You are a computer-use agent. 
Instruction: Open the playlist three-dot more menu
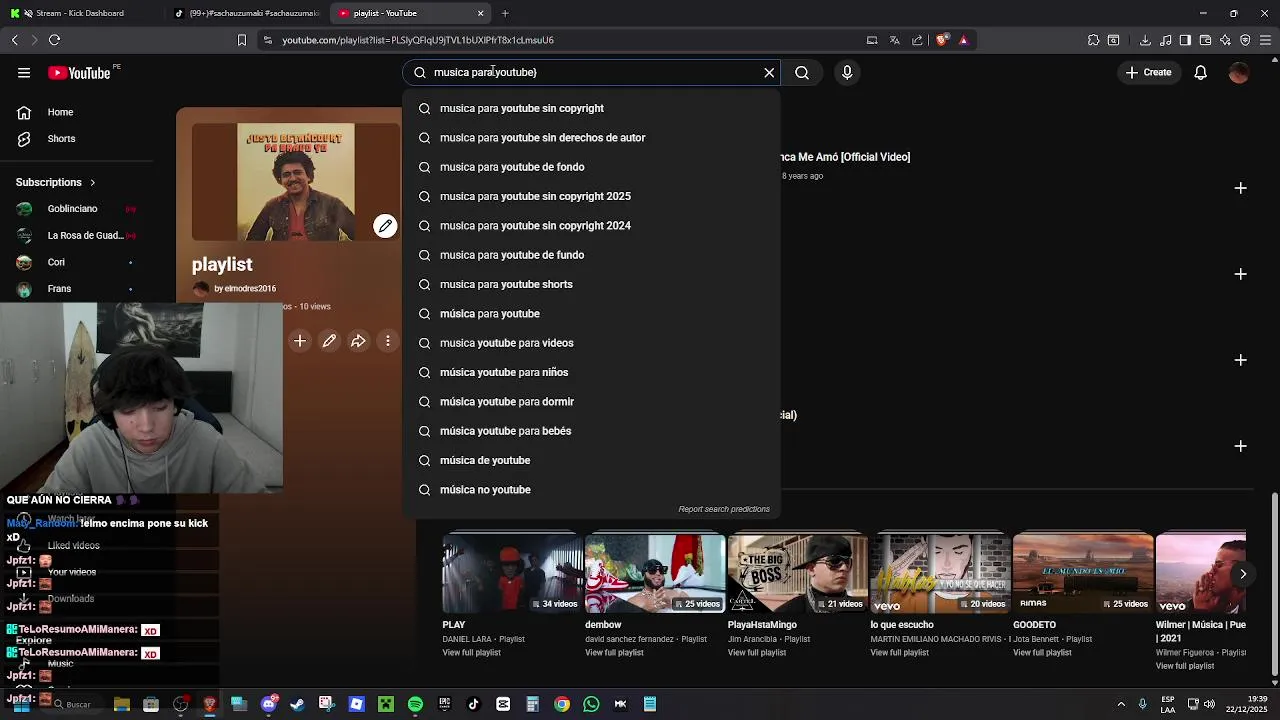[x=388, y=341]
